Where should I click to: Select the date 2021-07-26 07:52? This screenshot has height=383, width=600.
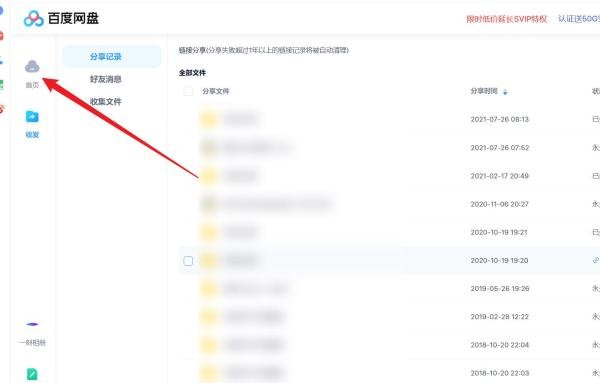point(500,148)
